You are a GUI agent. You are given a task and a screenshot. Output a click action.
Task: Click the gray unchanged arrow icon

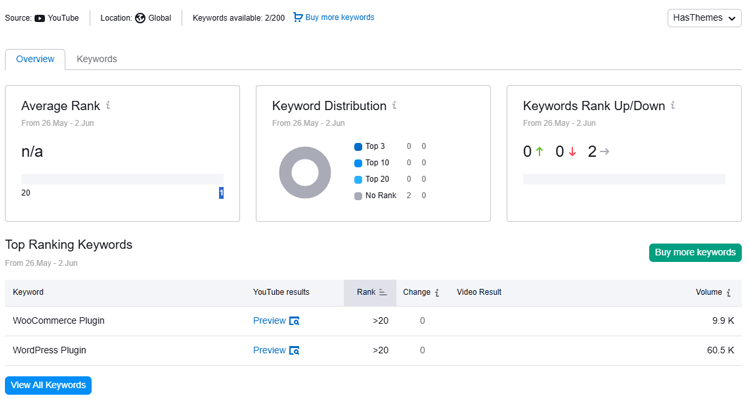pos(605,152)
